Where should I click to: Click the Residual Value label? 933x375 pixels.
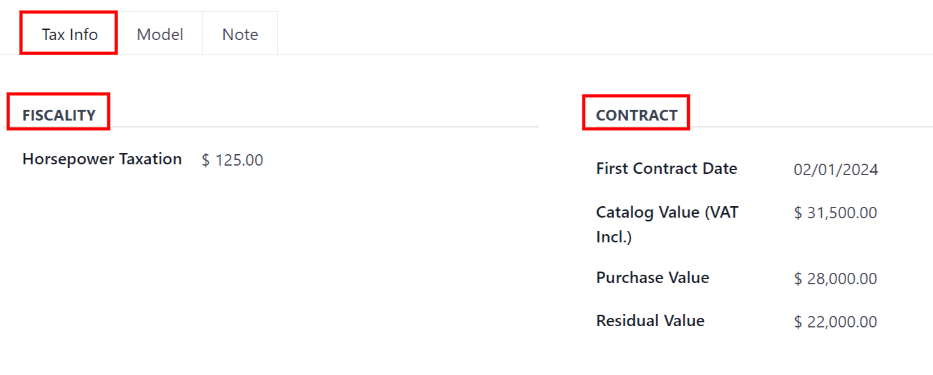(650, 321)
